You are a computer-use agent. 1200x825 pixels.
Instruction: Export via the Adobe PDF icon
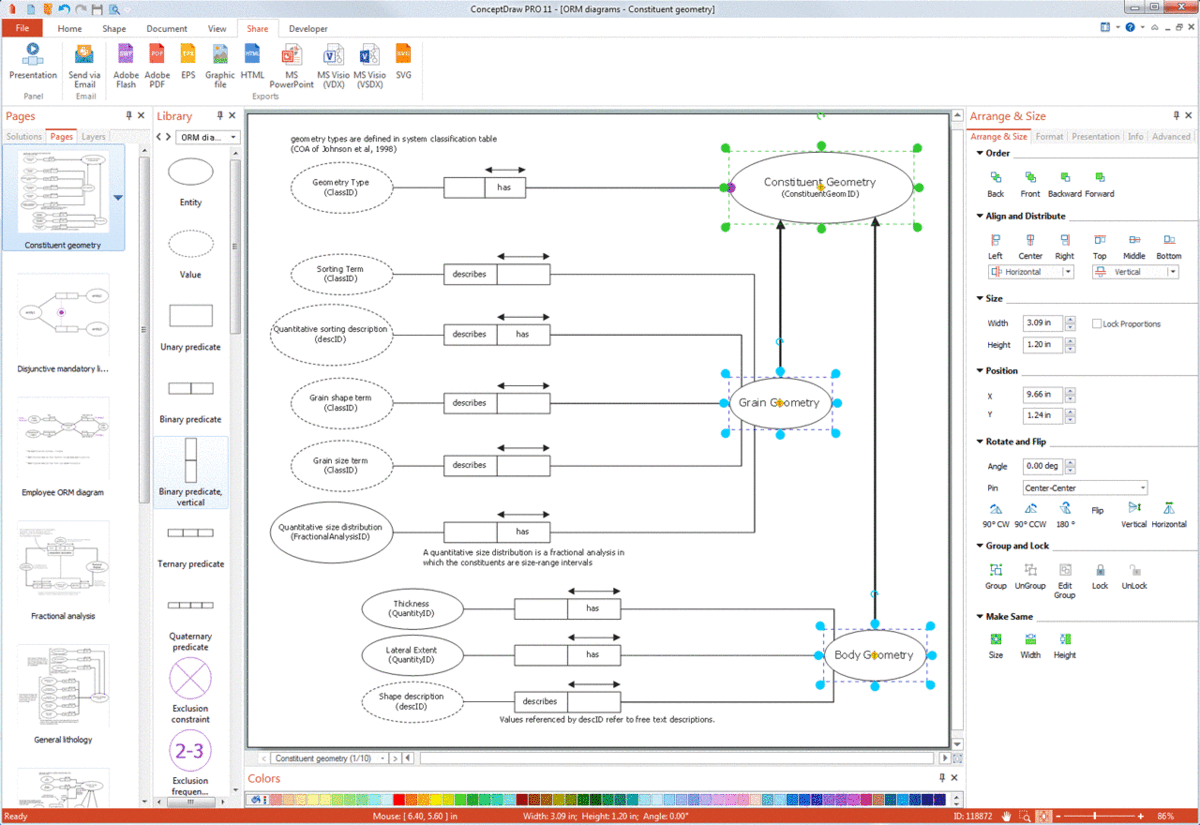pos(157,56)
